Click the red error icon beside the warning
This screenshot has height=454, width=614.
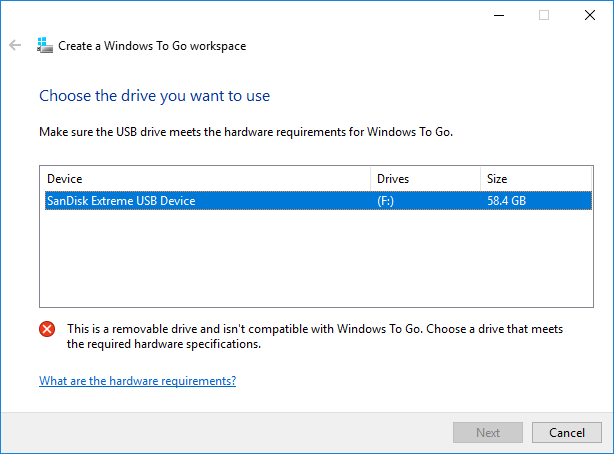coord(47,329)
